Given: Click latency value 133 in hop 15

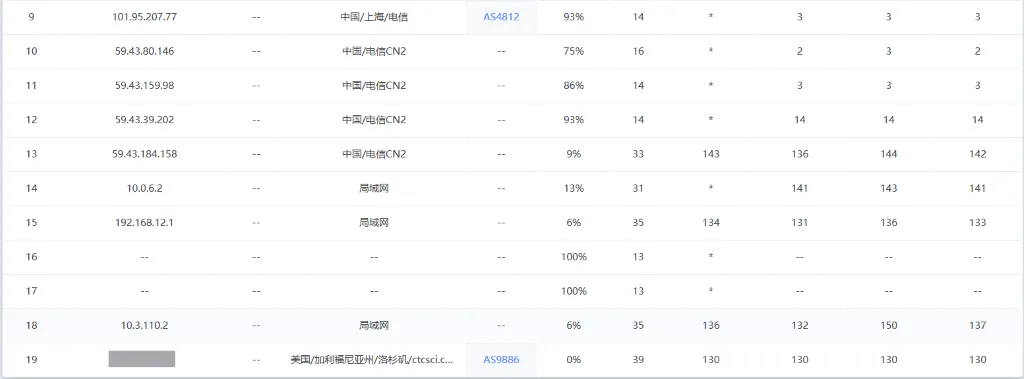Looking at the screenshot, I should 978,222.
